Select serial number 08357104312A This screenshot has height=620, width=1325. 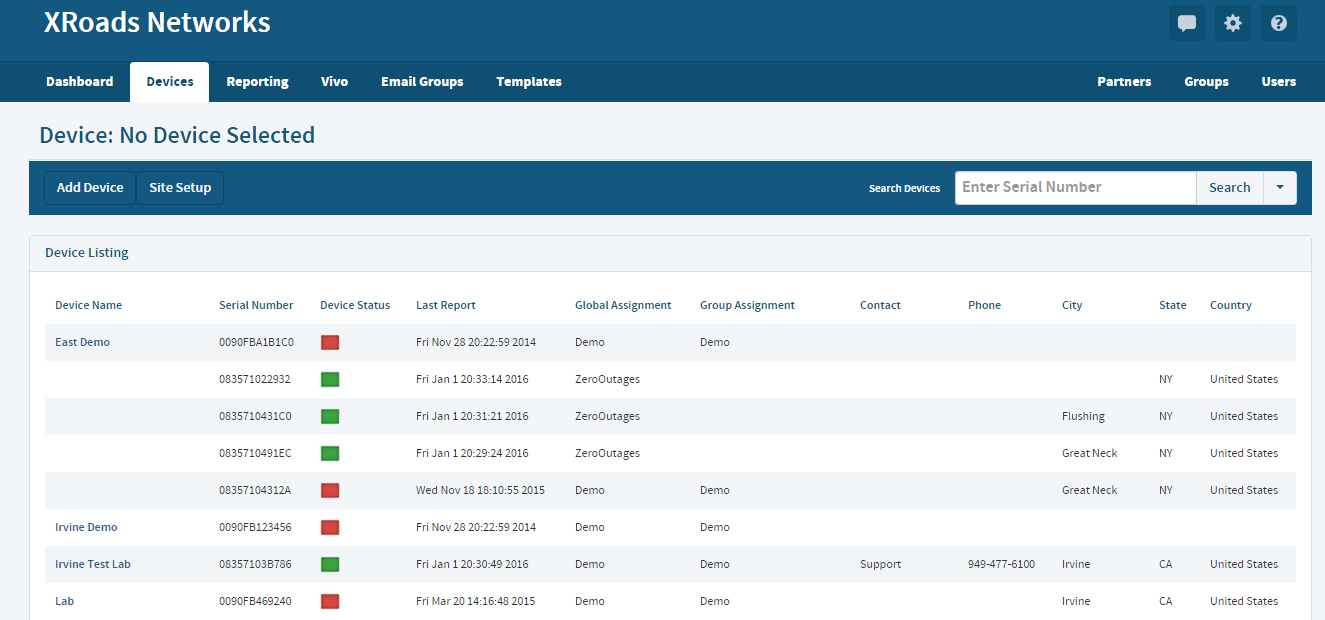coord(255,490)
